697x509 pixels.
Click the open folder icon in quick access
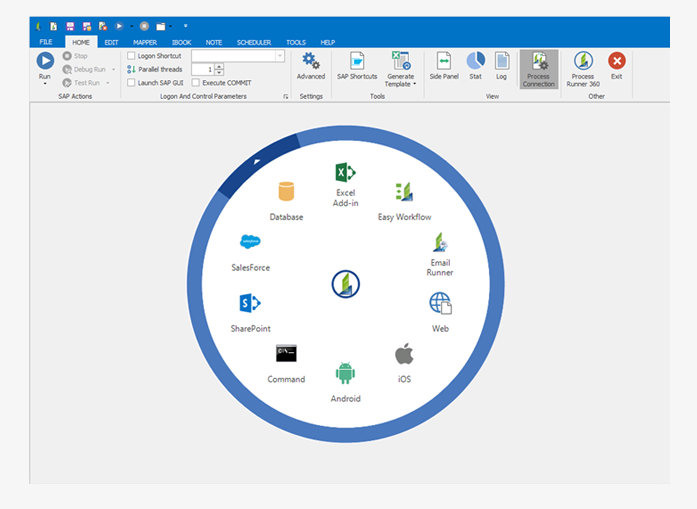pyautogui.click(x=160, y=26)
